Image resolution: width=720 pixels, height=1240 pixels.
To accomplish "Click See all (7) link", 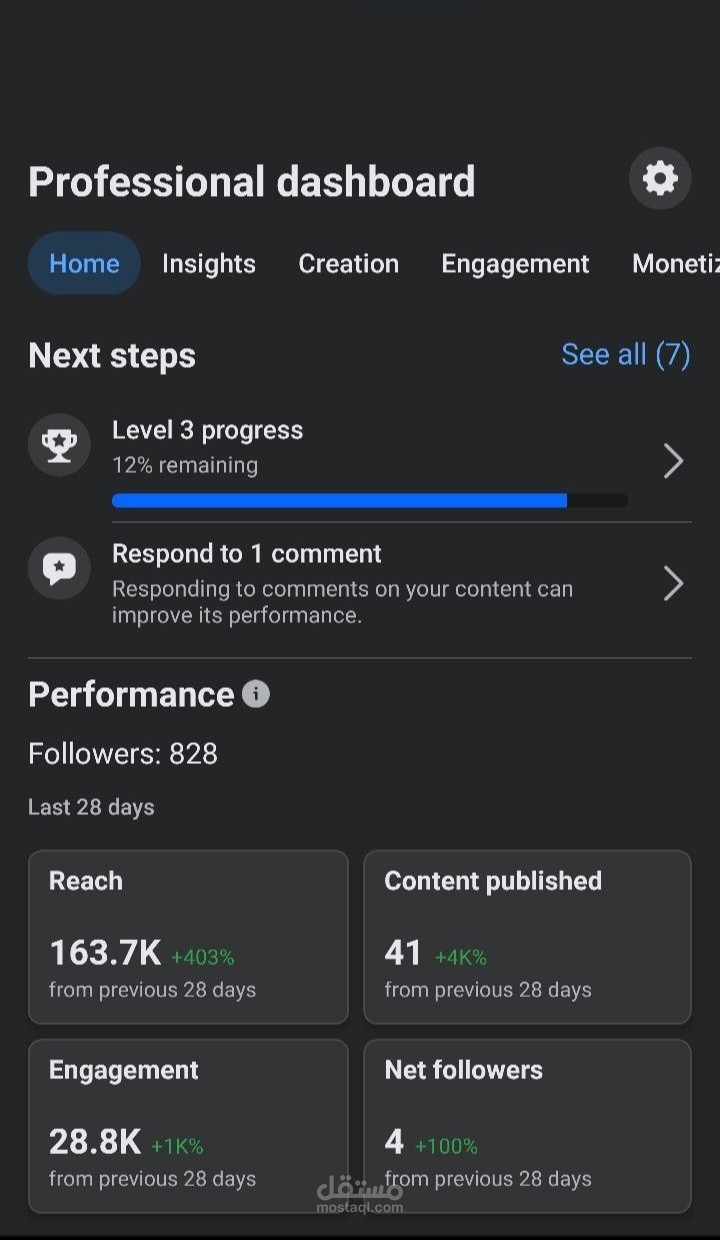I will pyautogui.click(x=625, y=354).
